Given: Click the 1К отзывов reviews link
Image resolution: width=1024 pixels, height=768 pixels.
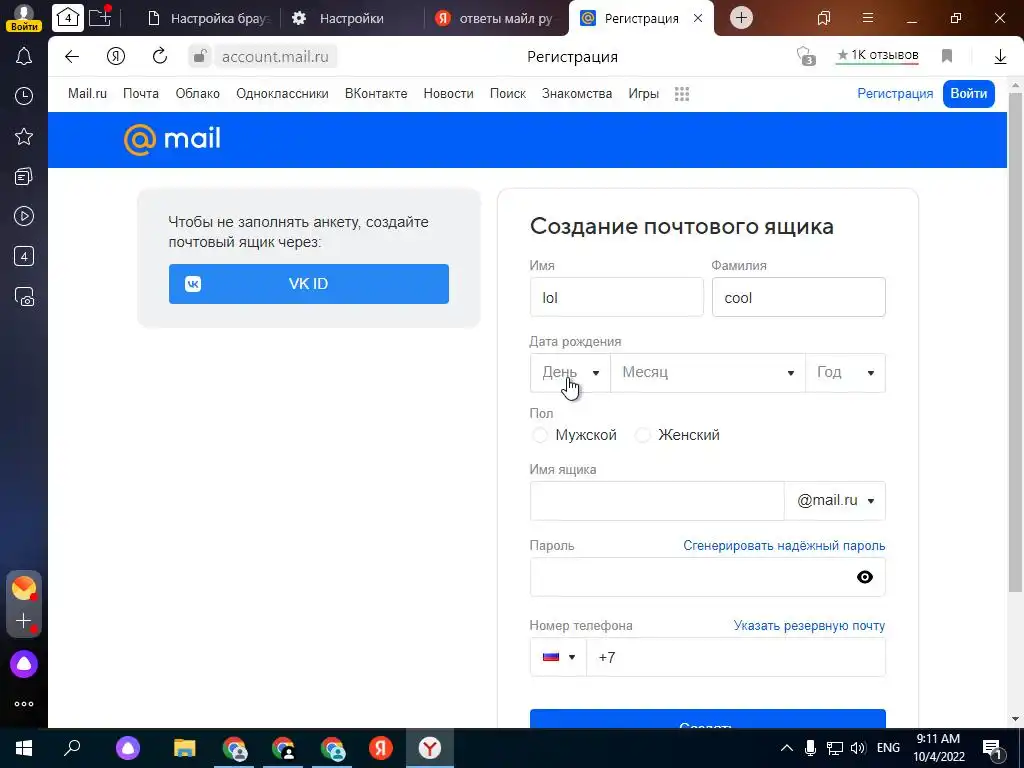Looking at the screenshot, I should click(878, 56).
